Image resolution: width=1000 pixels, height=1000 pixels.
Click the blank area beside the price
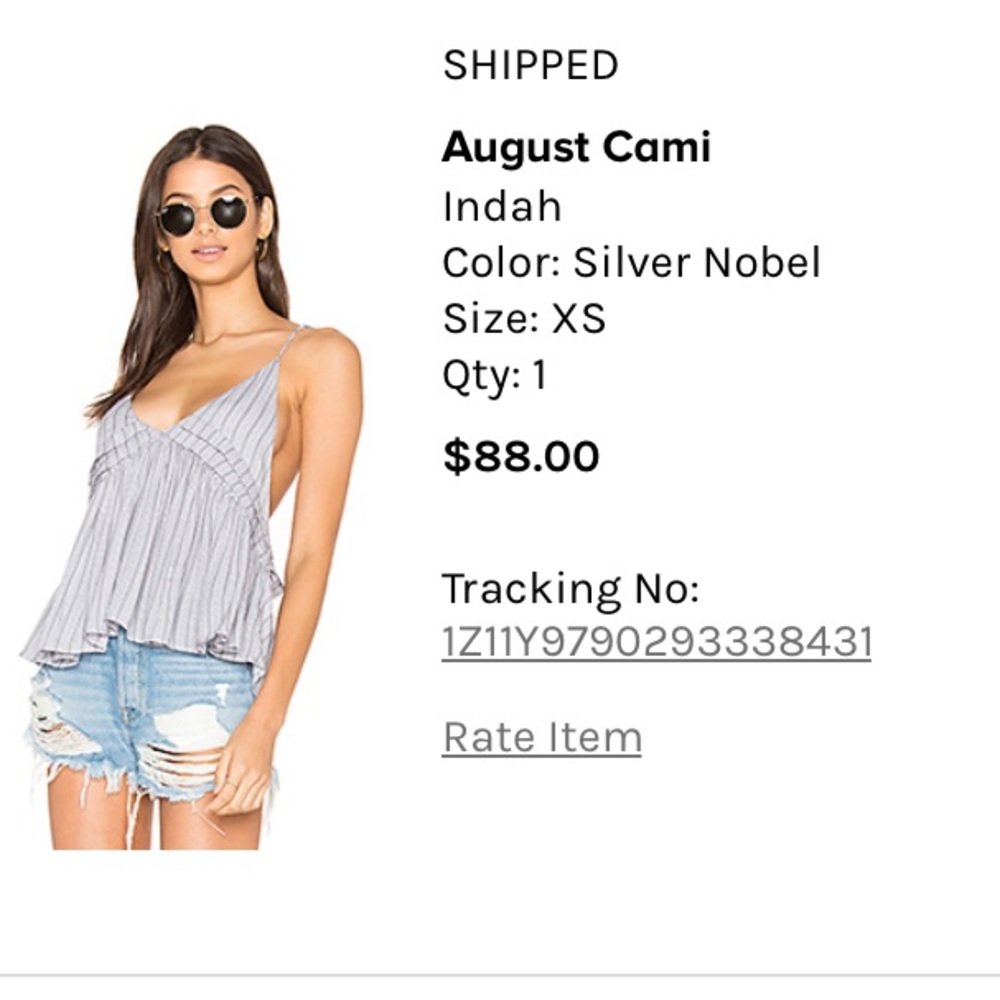[x=800, y=454]
